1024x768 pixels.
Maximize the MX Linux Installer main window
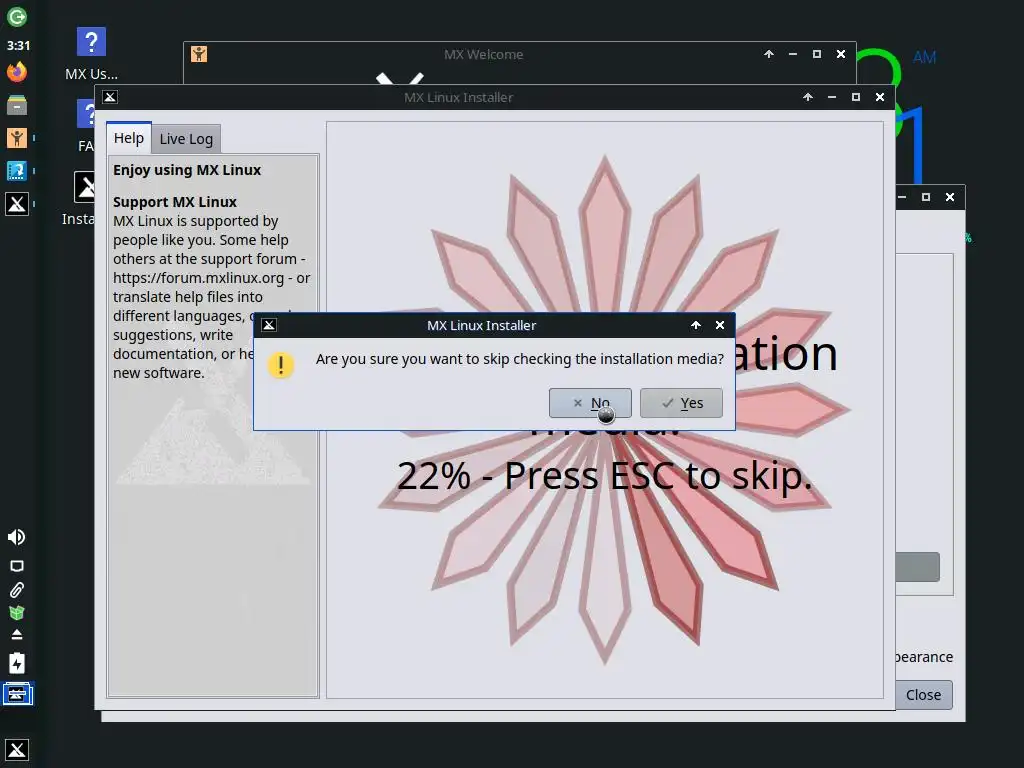(856, 97)
